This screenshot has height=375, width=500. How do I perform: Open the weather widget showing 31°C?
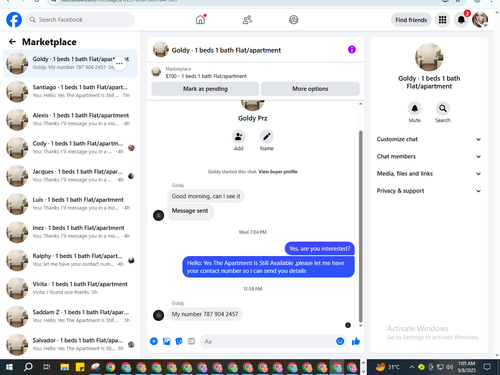click(388, 367)
